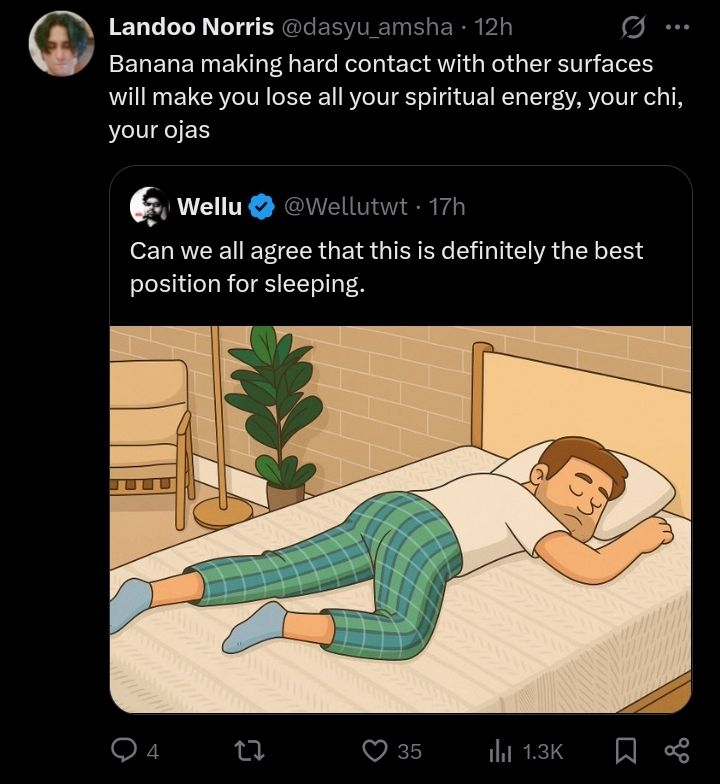Bookmark this tweet
Viewport: 720px width, 784px height.
coord(626,750)
